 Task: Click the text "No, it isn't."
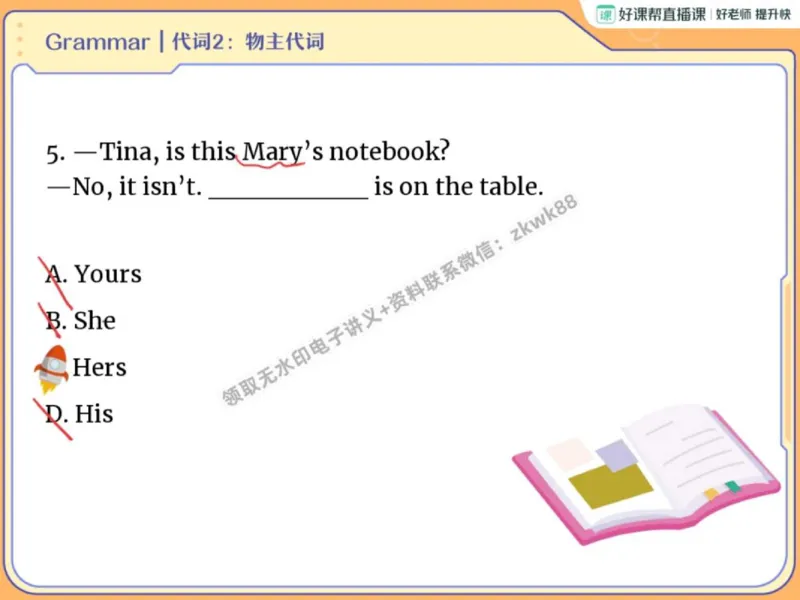pos(137,187)
